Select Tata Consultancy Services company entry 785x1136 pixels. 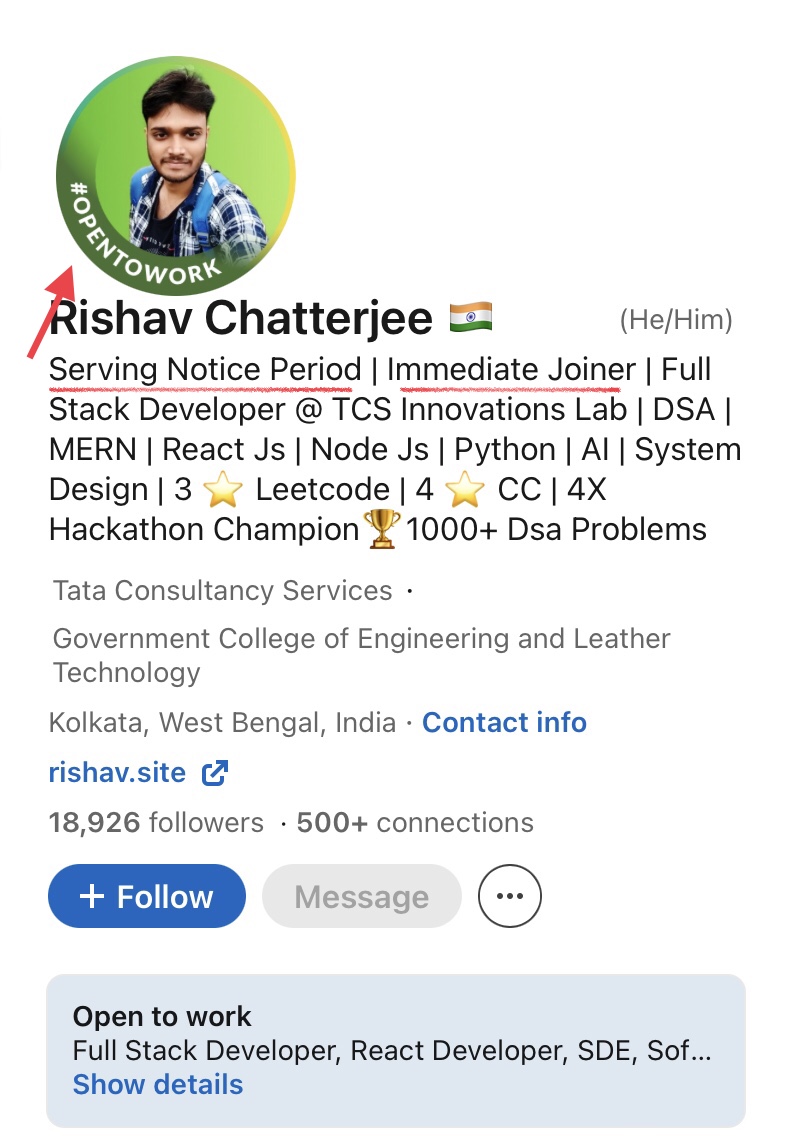(222, 591)
